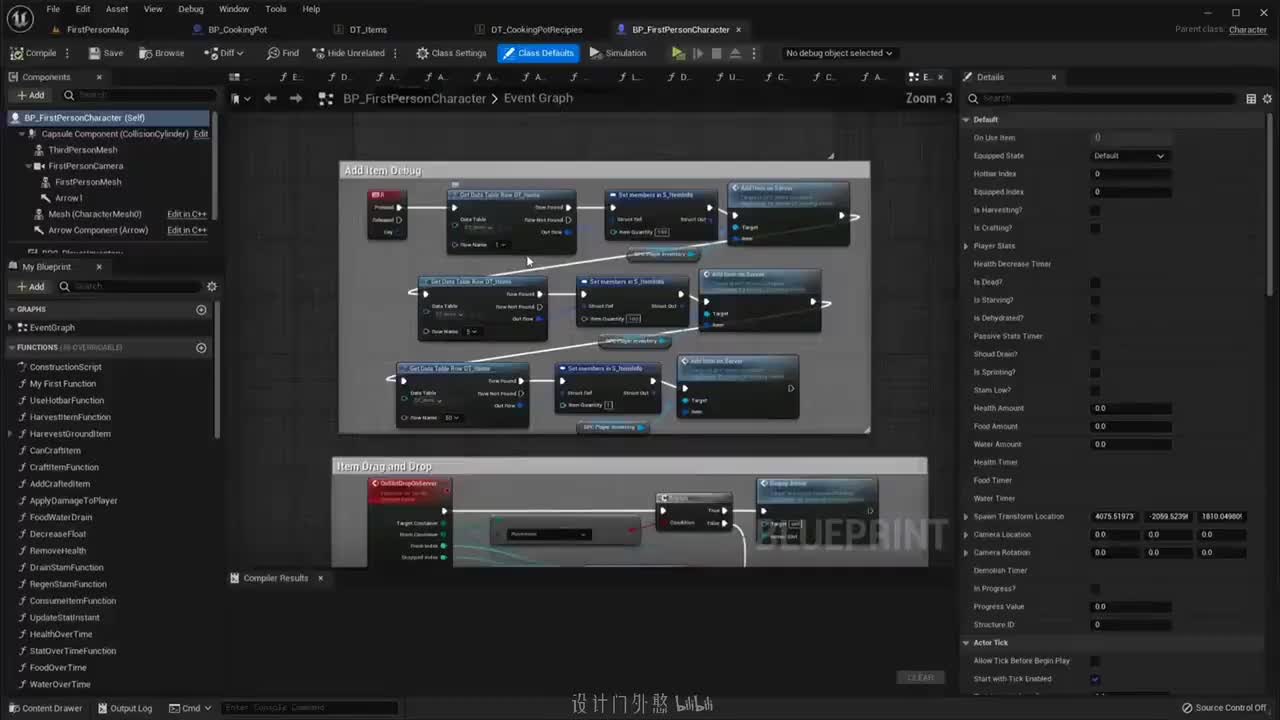Open play options three-dot menu
Image resolution: width=1280 pixels, height=720 pixels.
click(754, 53)
